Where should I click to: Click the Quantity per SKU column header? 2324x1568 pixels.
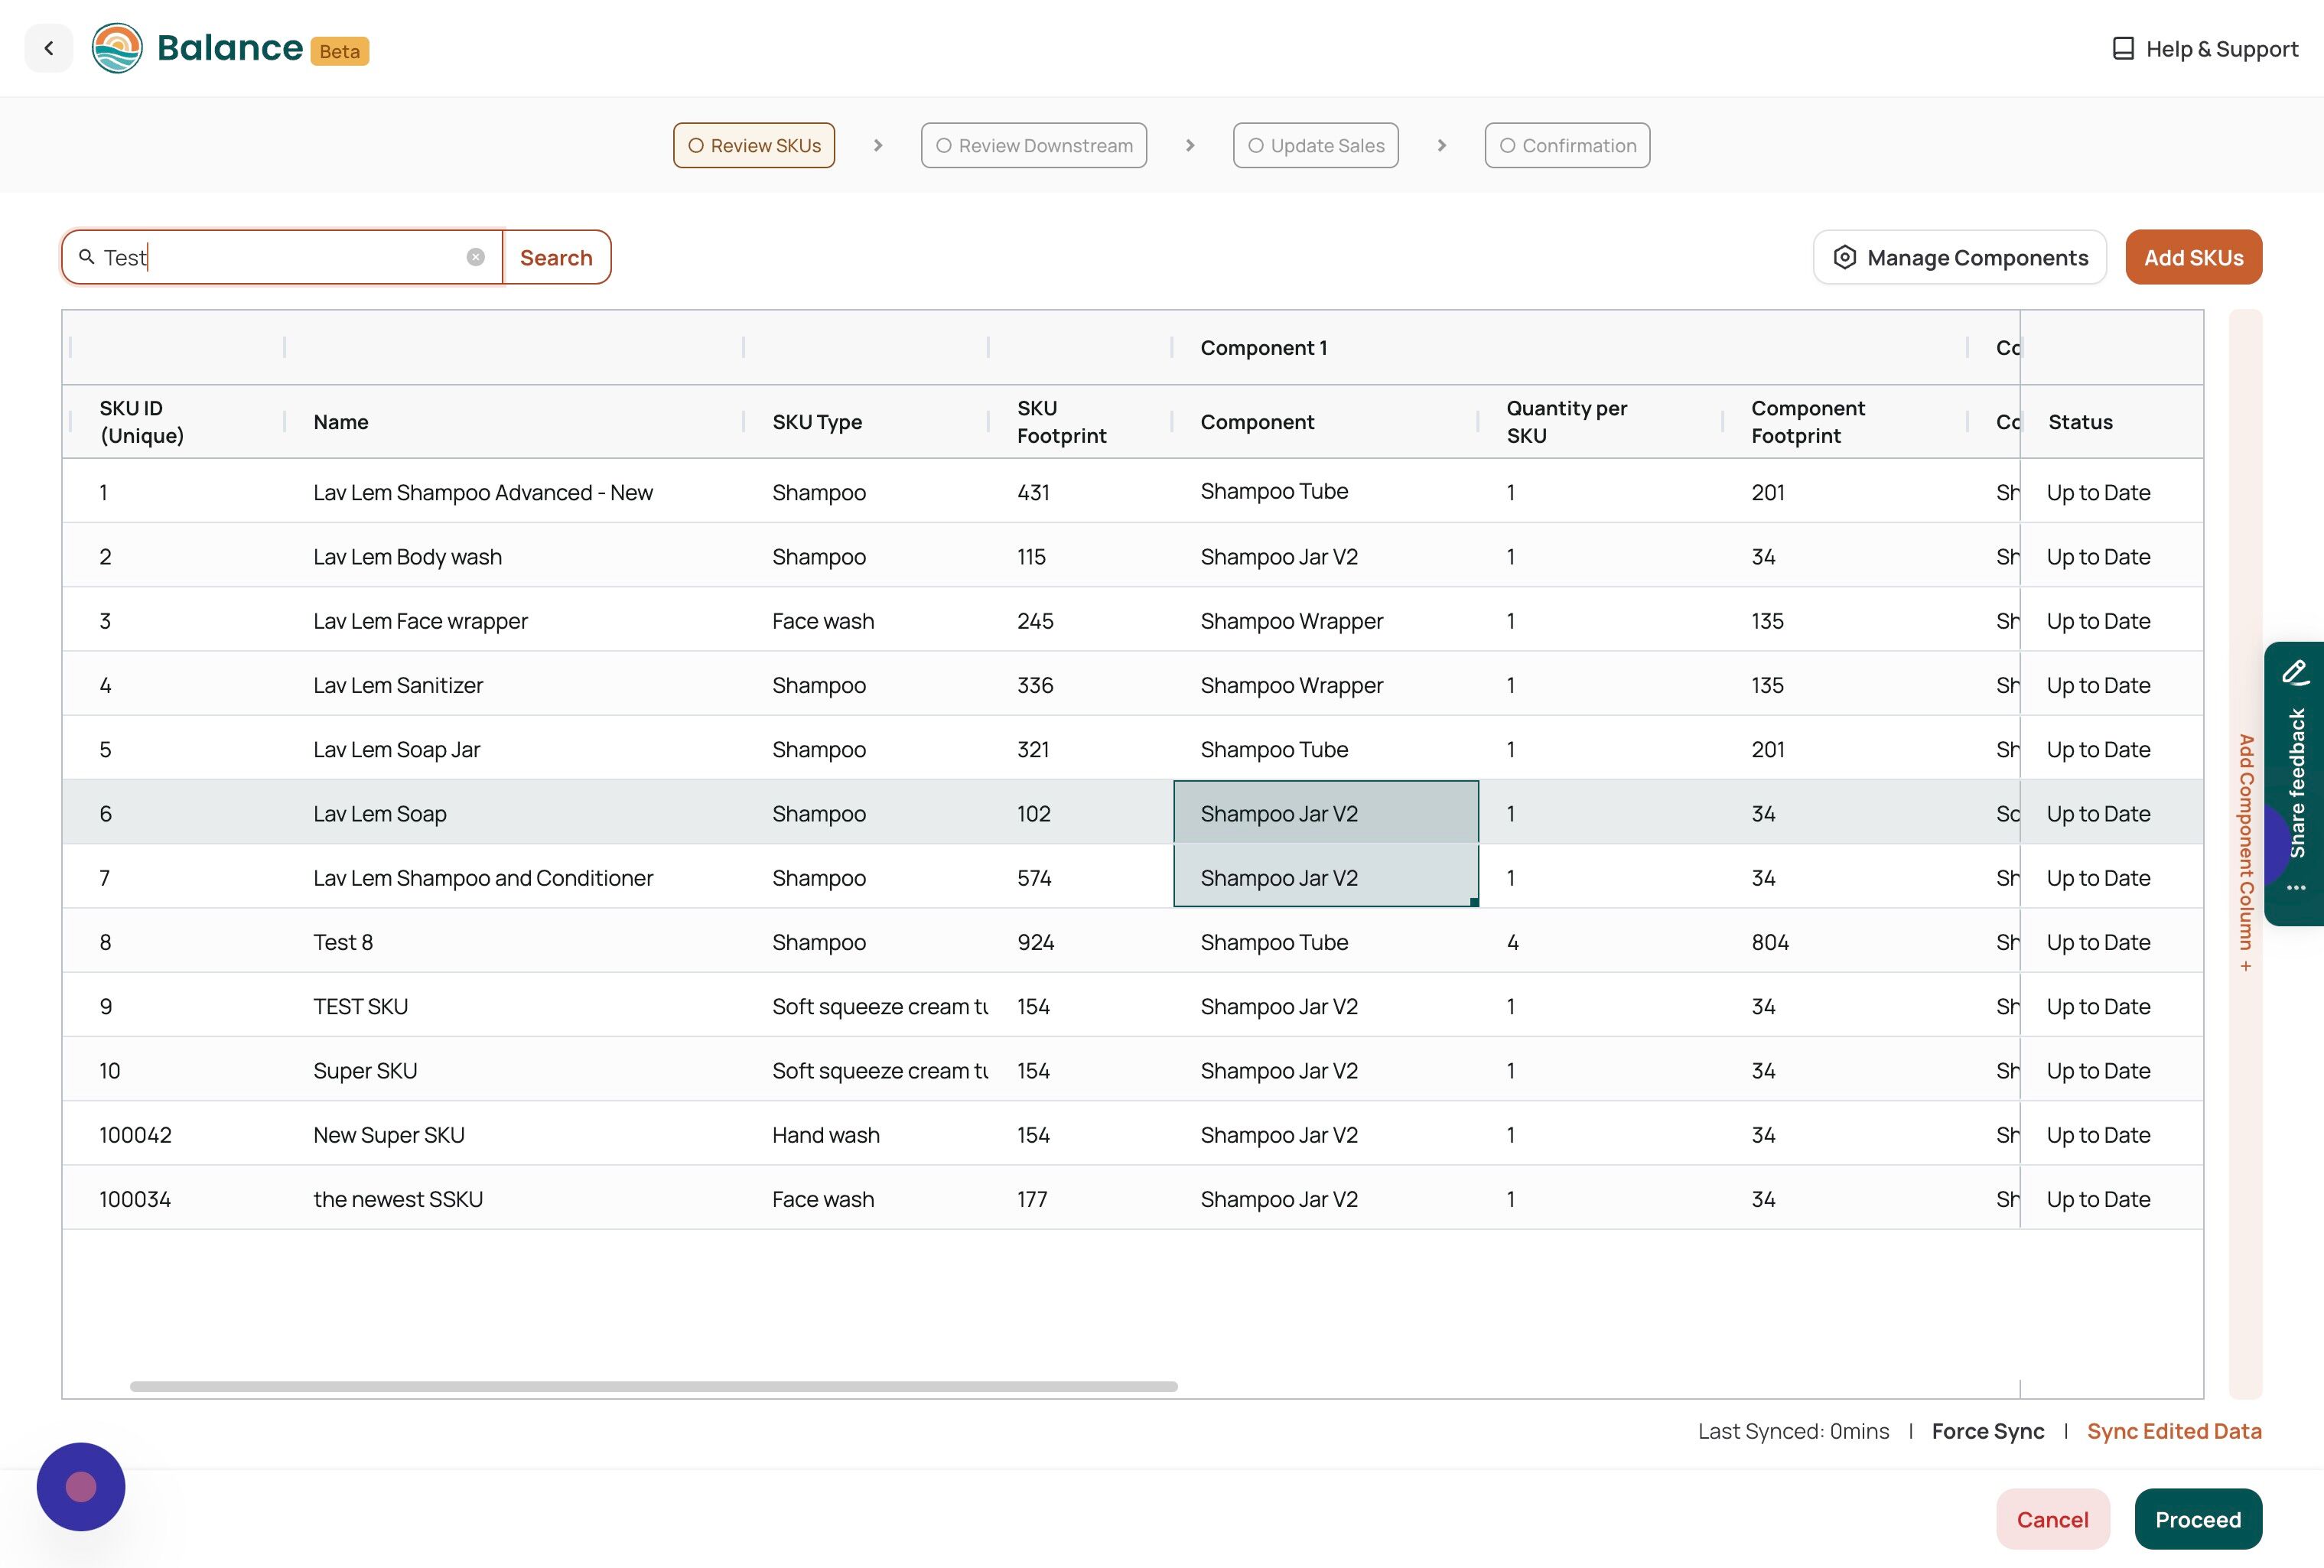[x=1600, y=422]
